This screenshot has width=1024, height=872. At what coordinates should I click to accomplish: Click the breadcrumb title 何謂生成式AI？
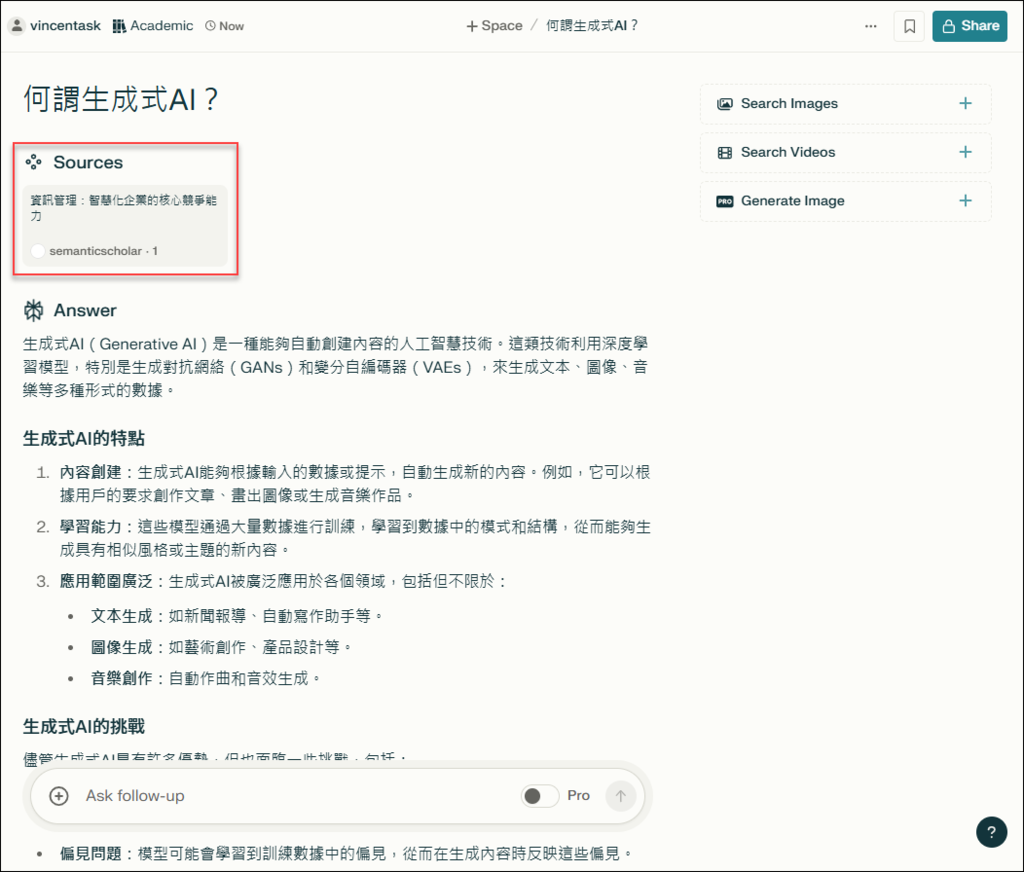(592, 26)
